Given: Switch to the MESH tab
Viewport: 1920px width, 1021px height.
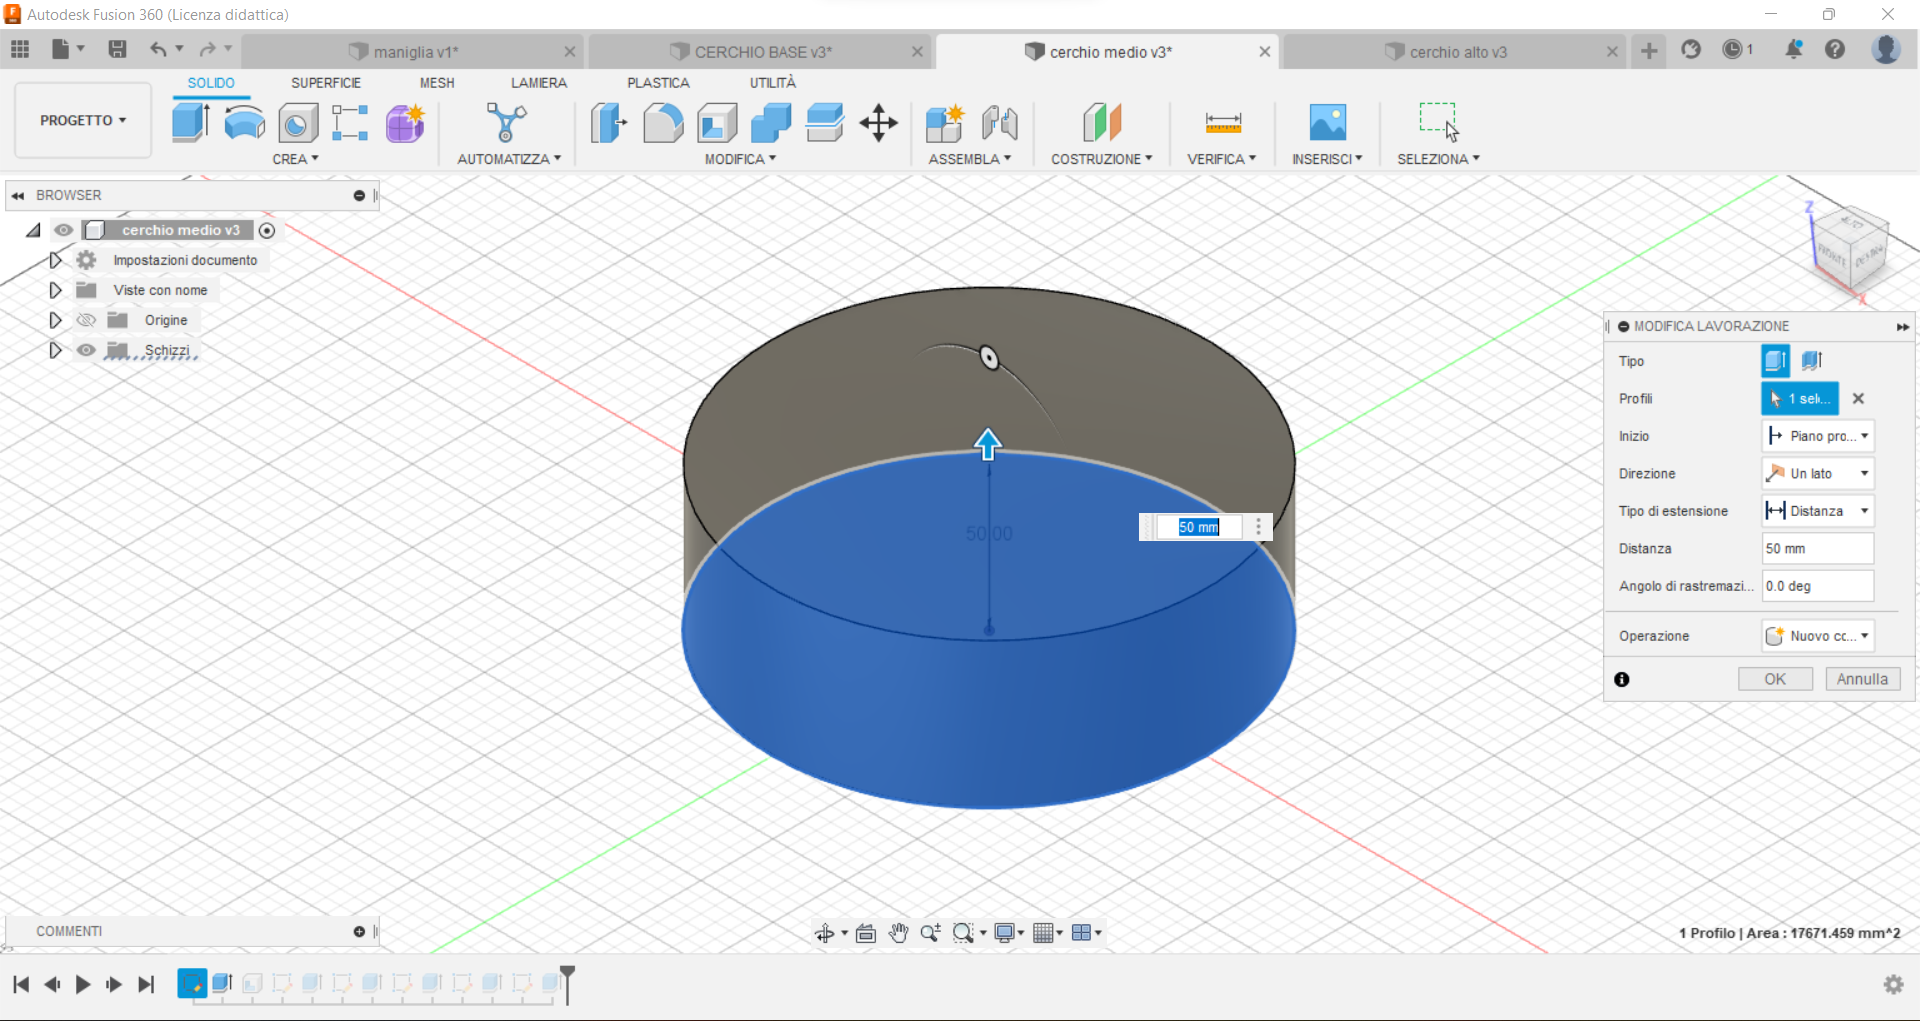Looking at the screenshot, I should (x=437, y=83).
